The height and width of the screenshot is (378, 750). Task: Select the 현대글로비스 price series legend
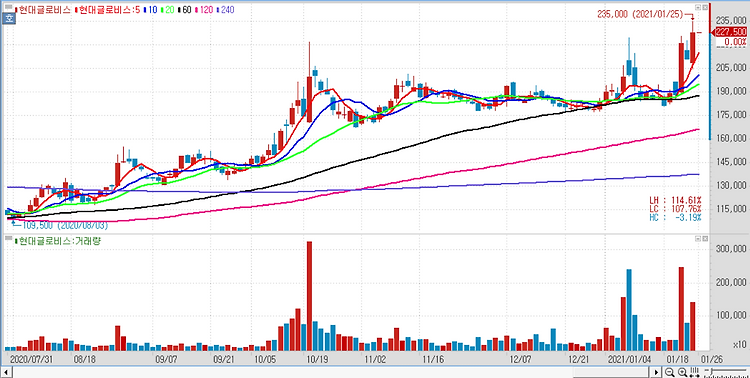(x=44, y=10)
